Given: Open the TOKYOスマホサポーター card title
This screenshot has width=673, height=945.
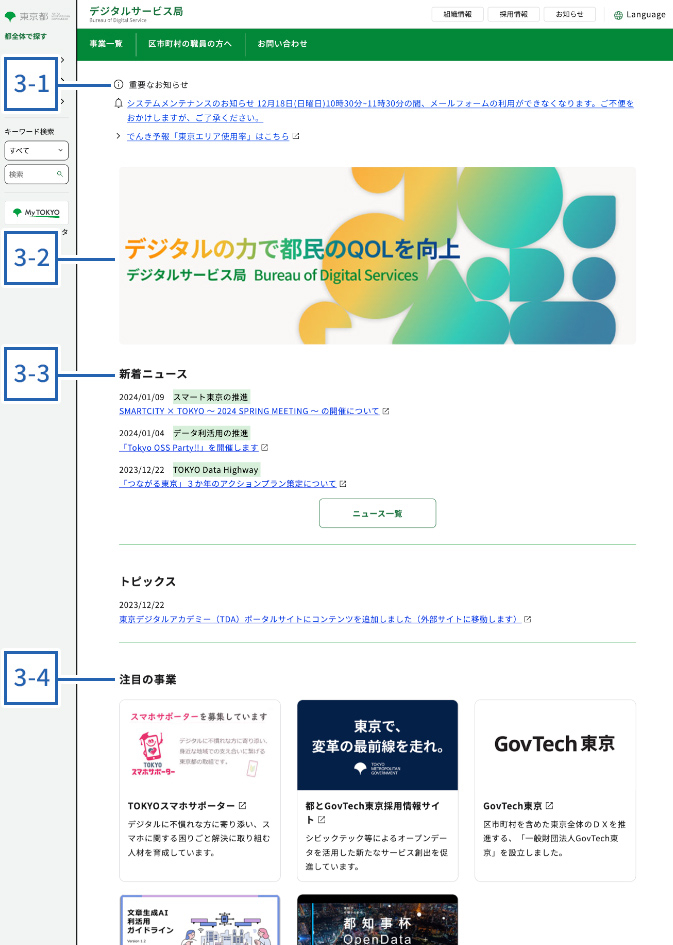Looking at the screenshot, I should (x=181, y=806).
